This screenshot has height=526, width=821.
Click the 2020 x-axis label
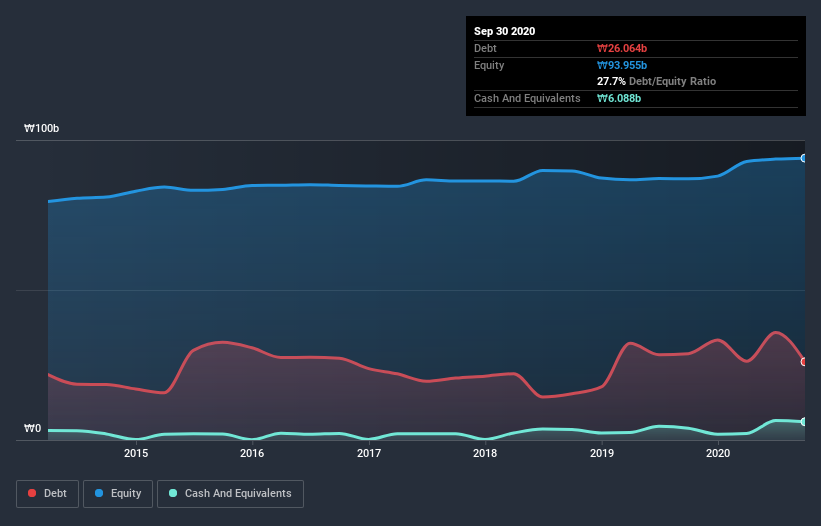point(718,453)
